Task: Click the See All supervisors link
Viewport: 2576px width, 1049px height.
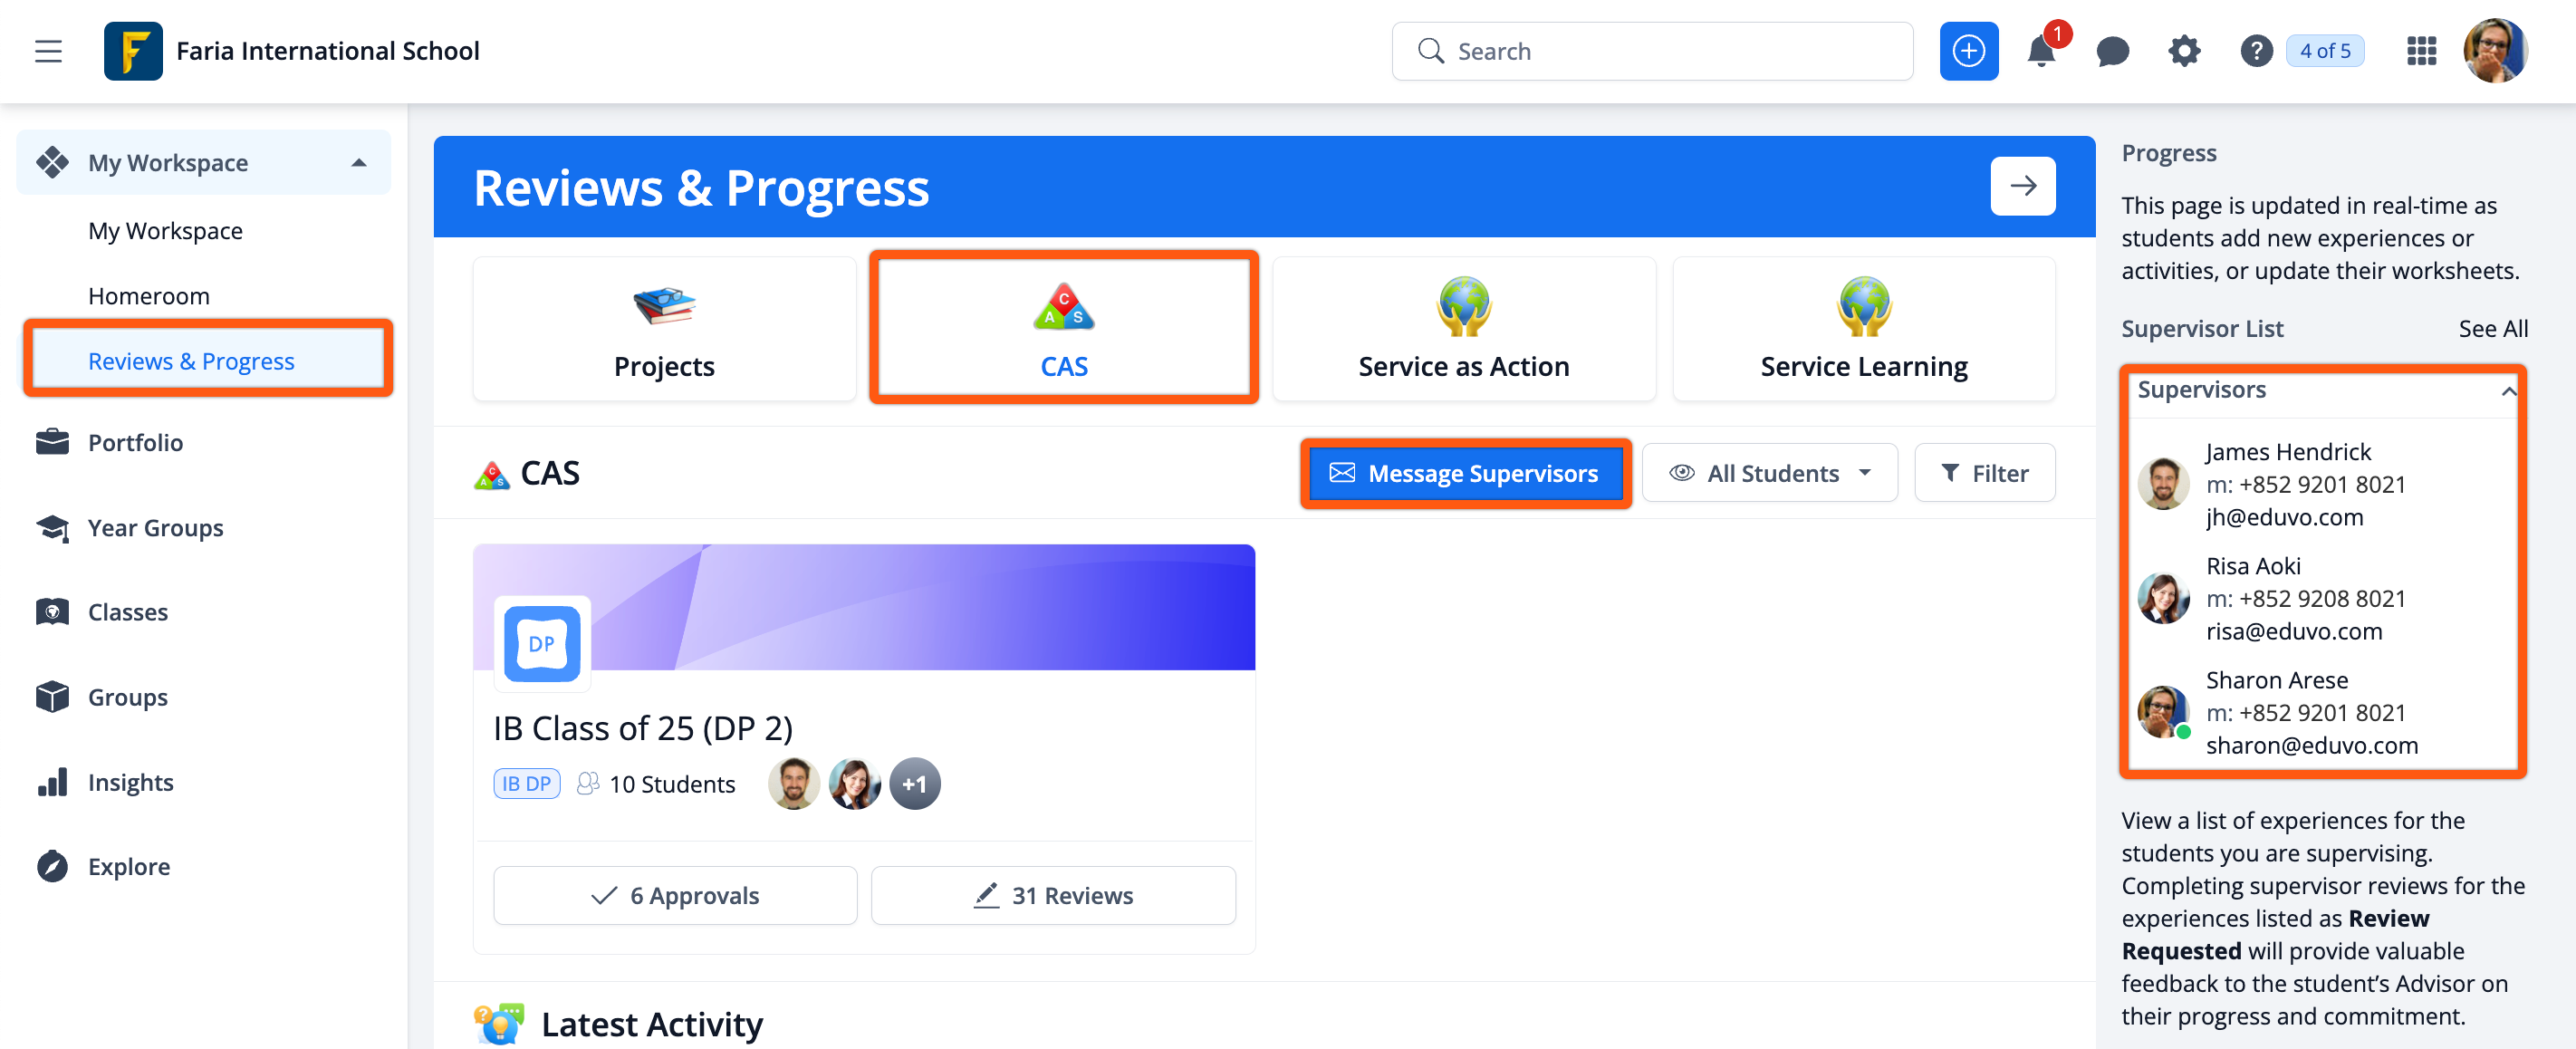Action: point(2492,329)
